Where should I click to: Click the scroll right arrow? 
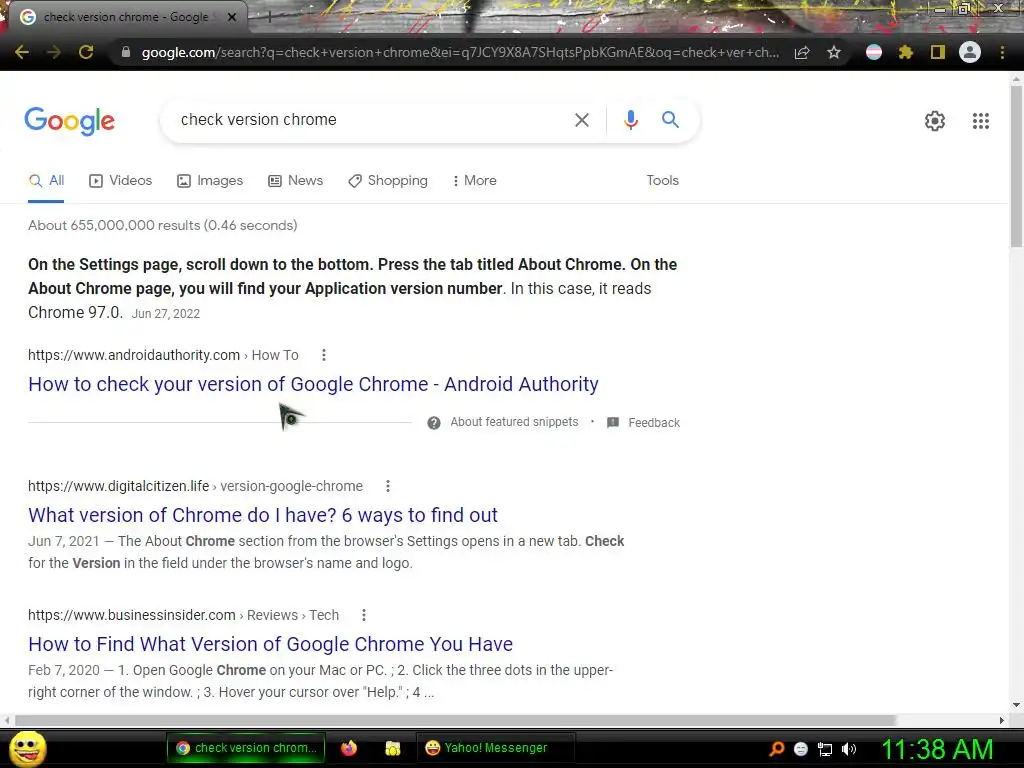pyautogui.click(x=1002, y=720)
